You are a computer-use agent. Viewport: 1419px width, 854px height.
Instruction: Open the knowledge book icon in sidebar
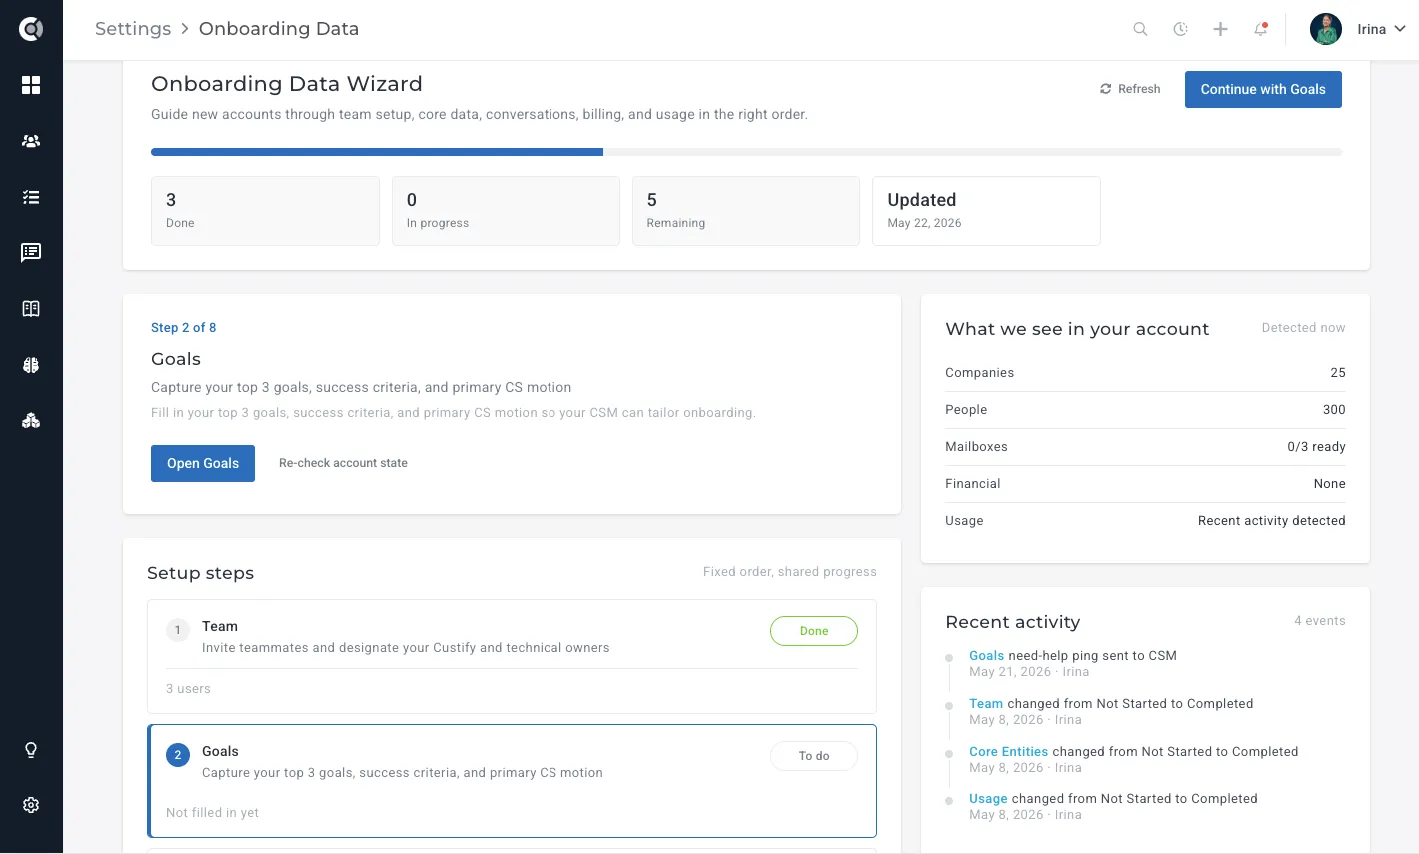click(31, 309)
